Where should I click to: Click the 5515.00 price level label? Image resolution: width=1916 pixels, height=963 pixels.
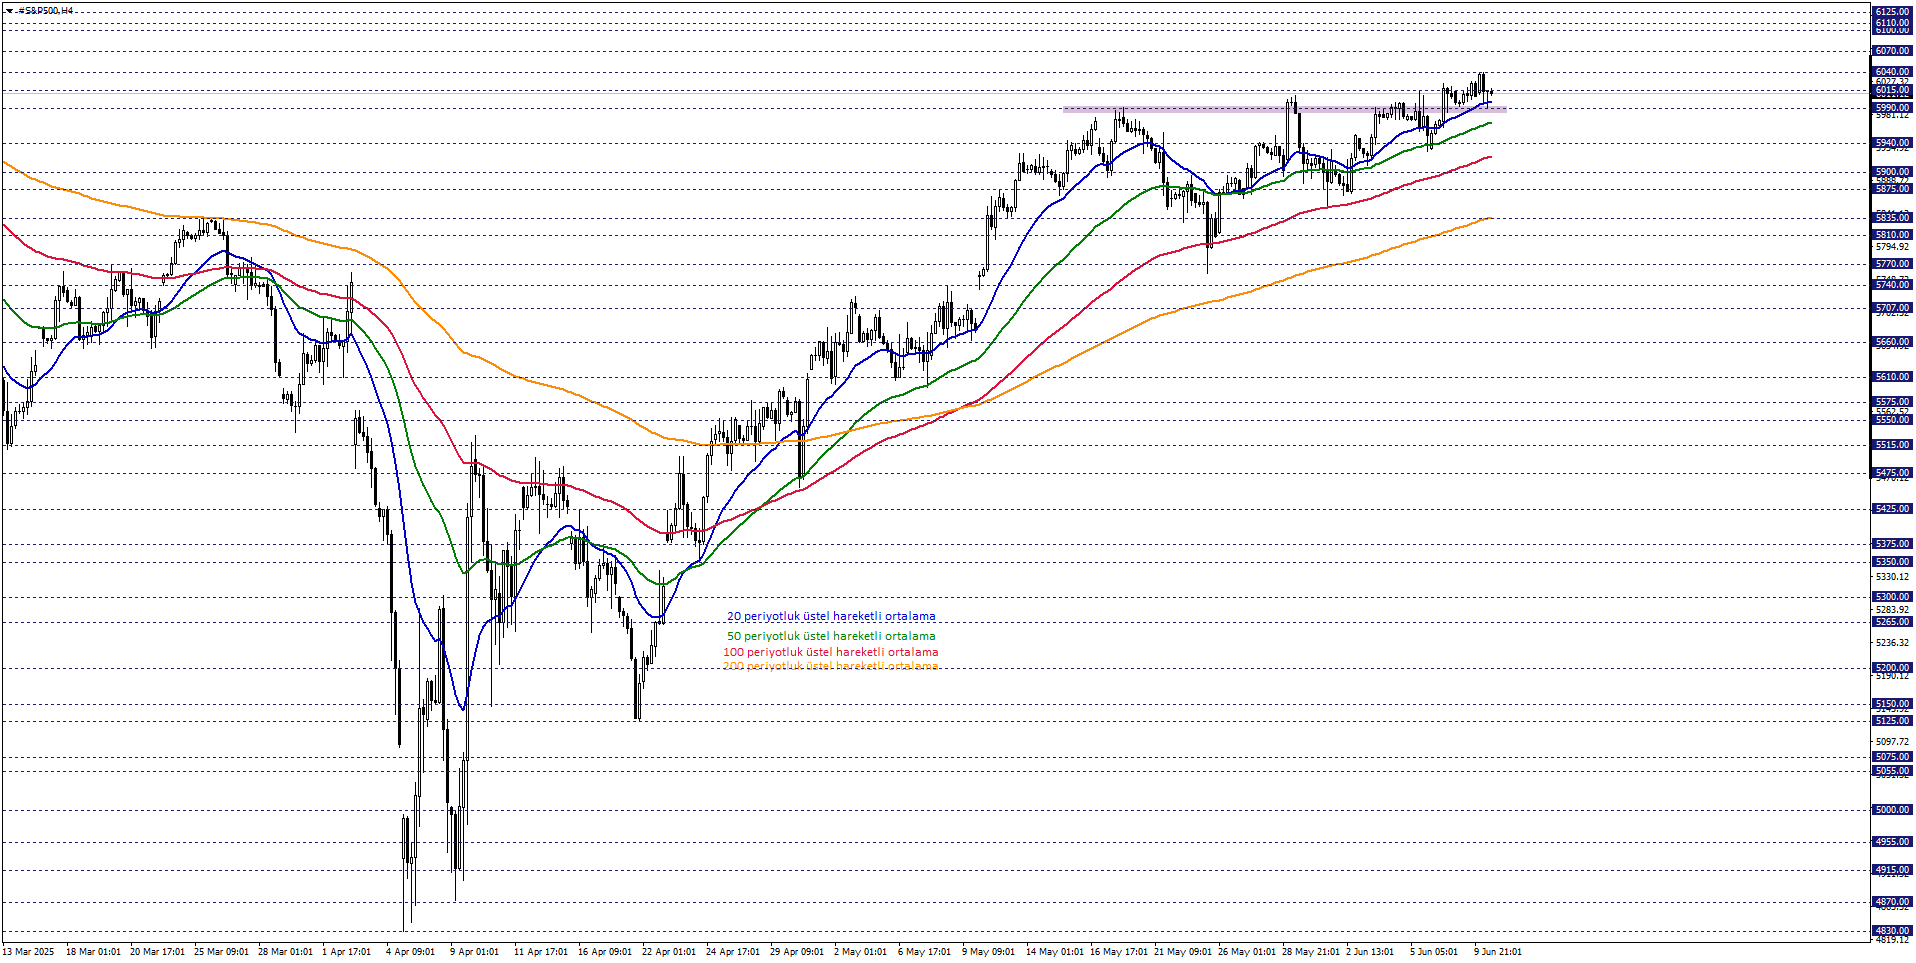point(1892,445)
